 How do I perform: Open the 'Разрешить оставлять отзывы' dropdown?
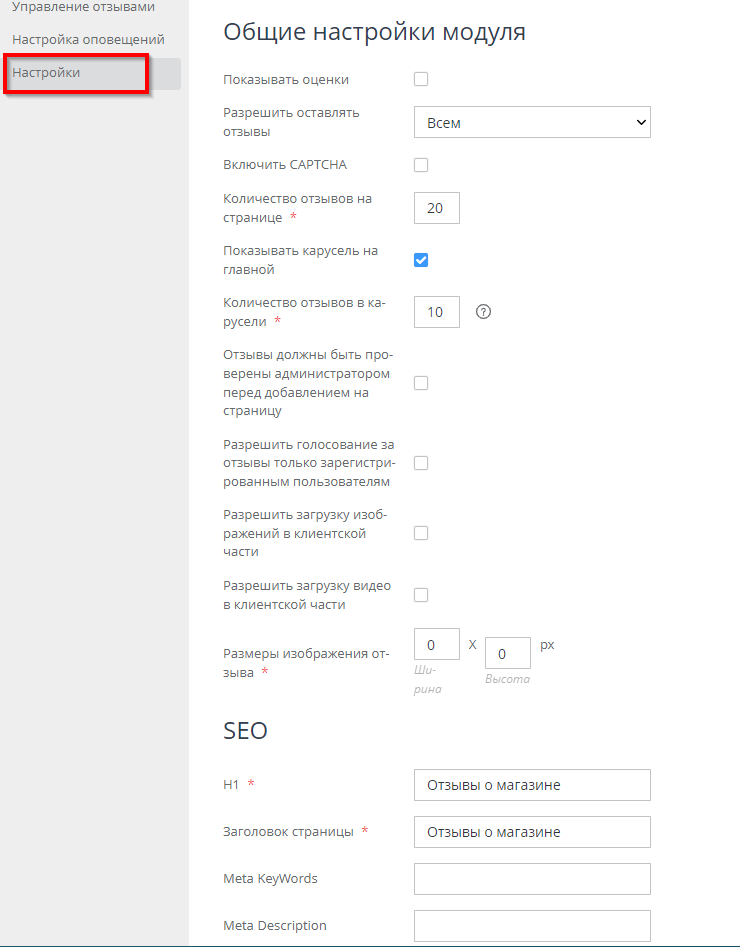[x=532, y=122]
